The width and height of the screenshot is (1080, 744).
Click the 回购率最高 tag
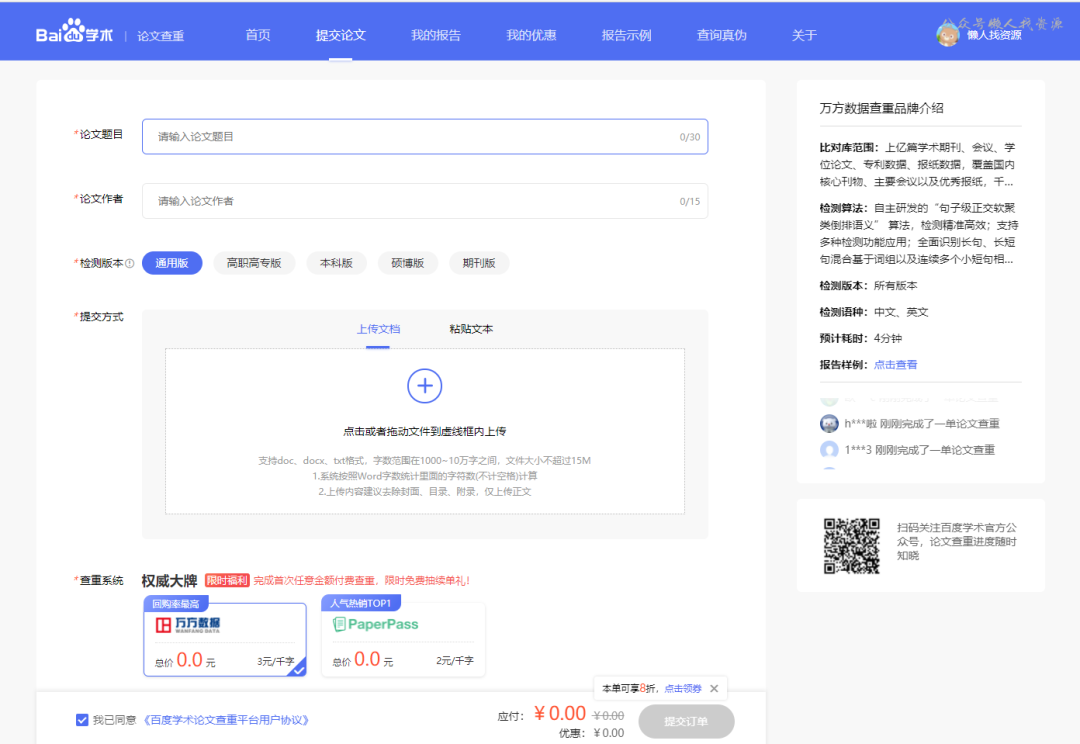pyautogui.click(x=176, y=604)
